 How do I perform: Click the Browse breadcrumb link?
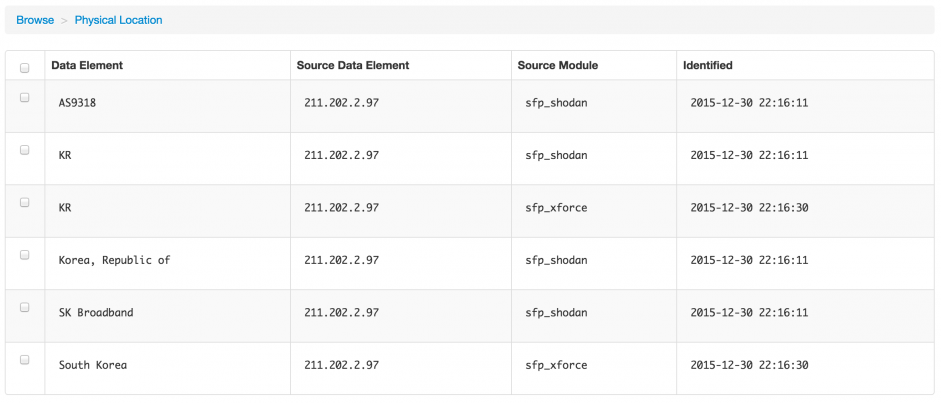[x=35, y=20]
